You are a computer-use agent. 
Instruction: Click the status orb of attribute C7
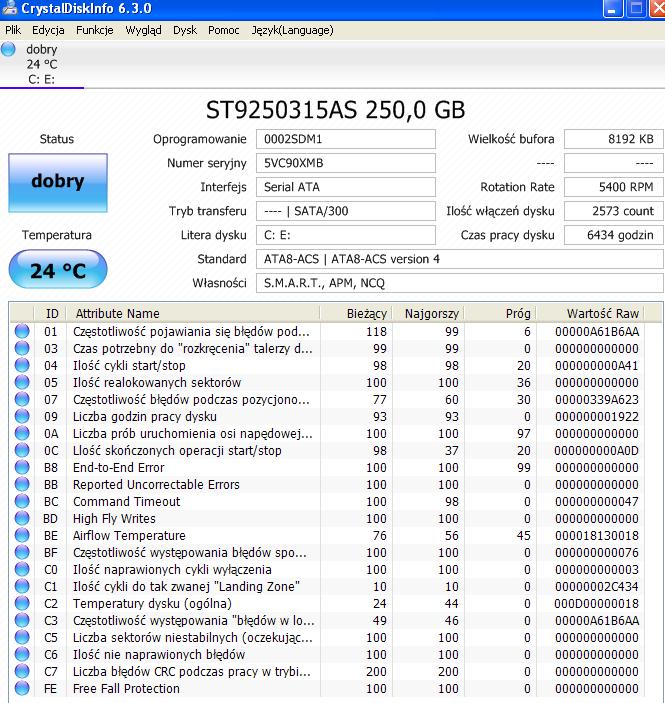click(22, 672)
